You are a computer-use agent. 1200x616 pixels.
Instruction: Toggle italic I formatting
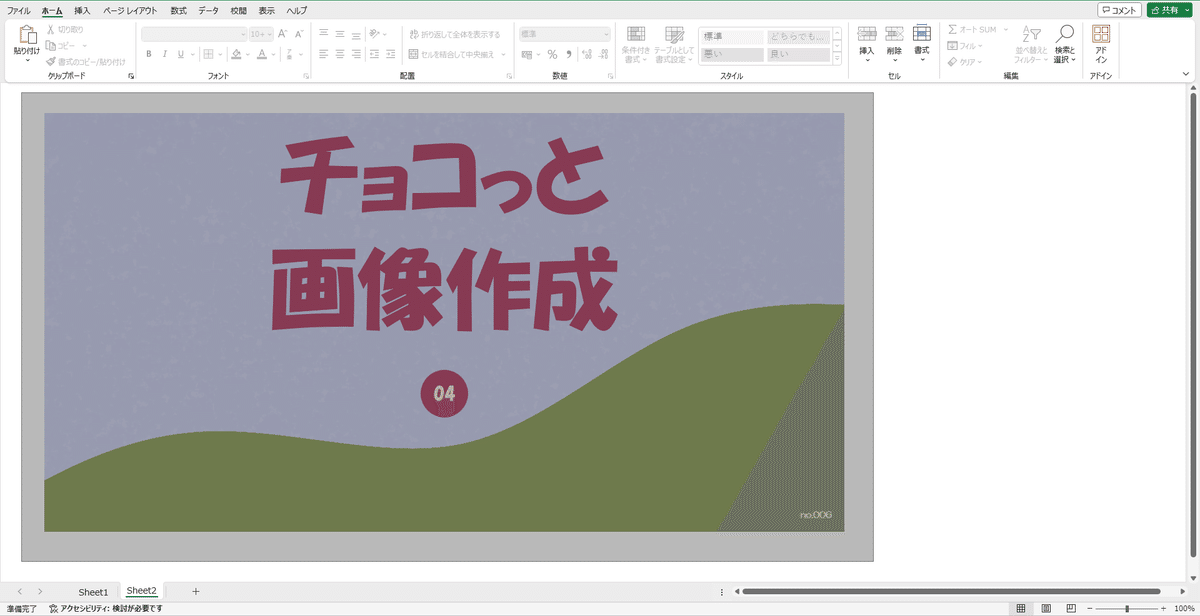tap(164, 54)
